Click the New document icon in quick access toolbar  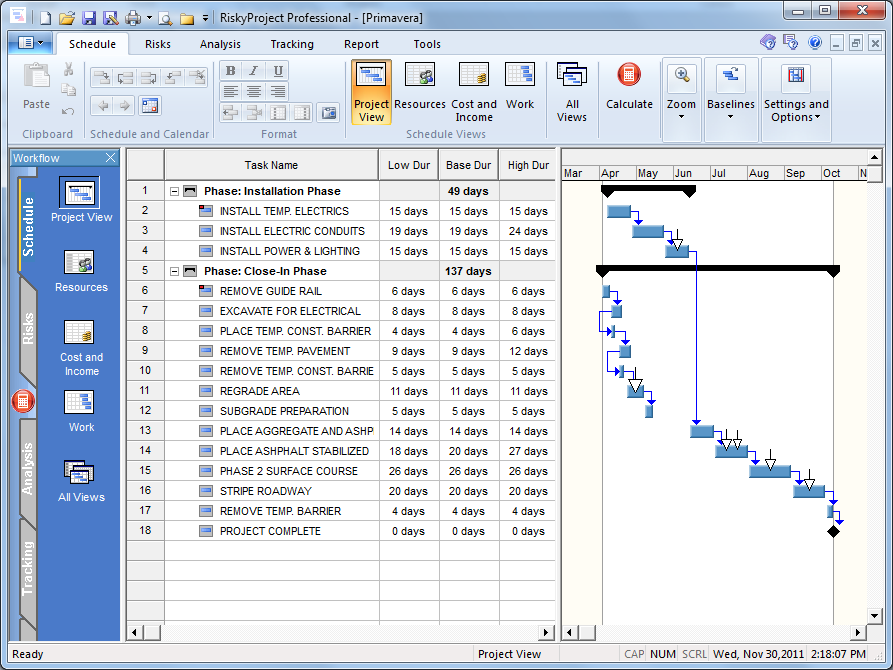46,18
